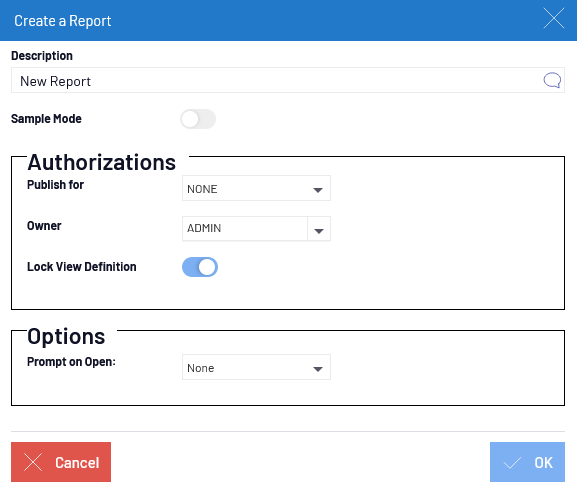The width and height of the screenshot is (577, 487).
Task: Expand the Owner dropdown arrow
Action: 319,229
